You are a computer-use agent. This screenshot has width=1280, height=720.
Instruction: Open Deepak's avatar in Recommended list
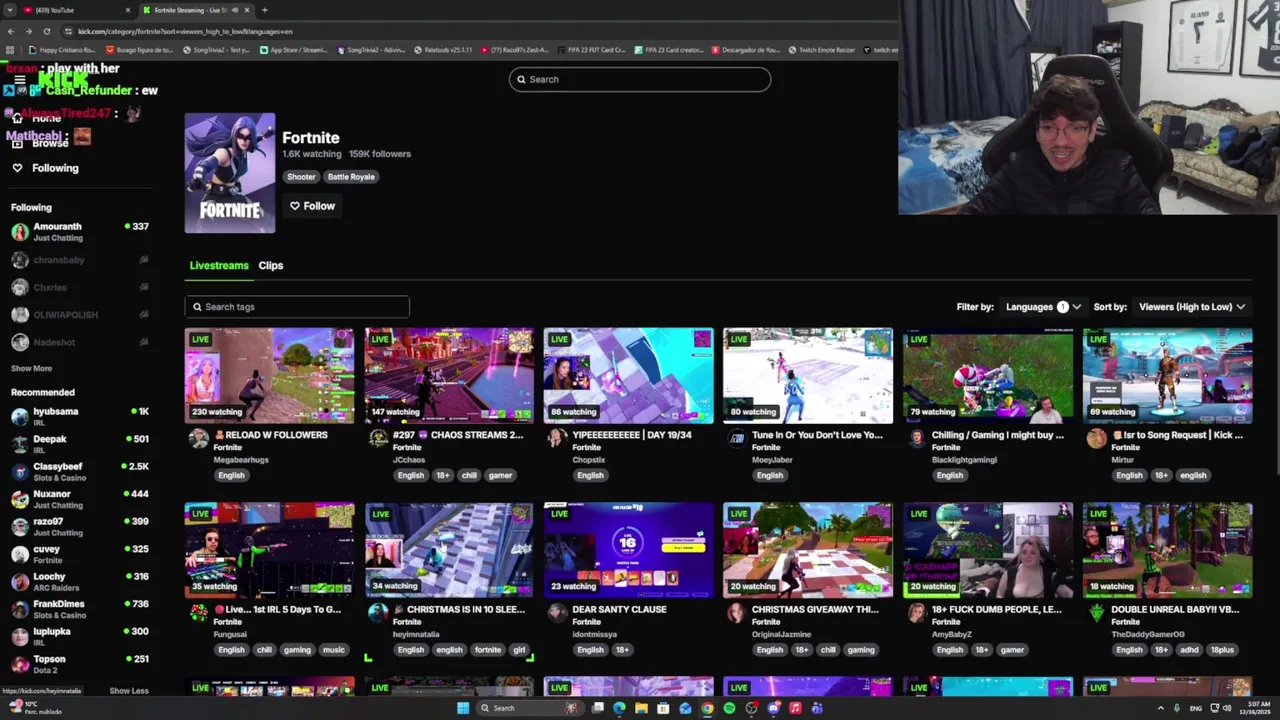click(20, 444)
